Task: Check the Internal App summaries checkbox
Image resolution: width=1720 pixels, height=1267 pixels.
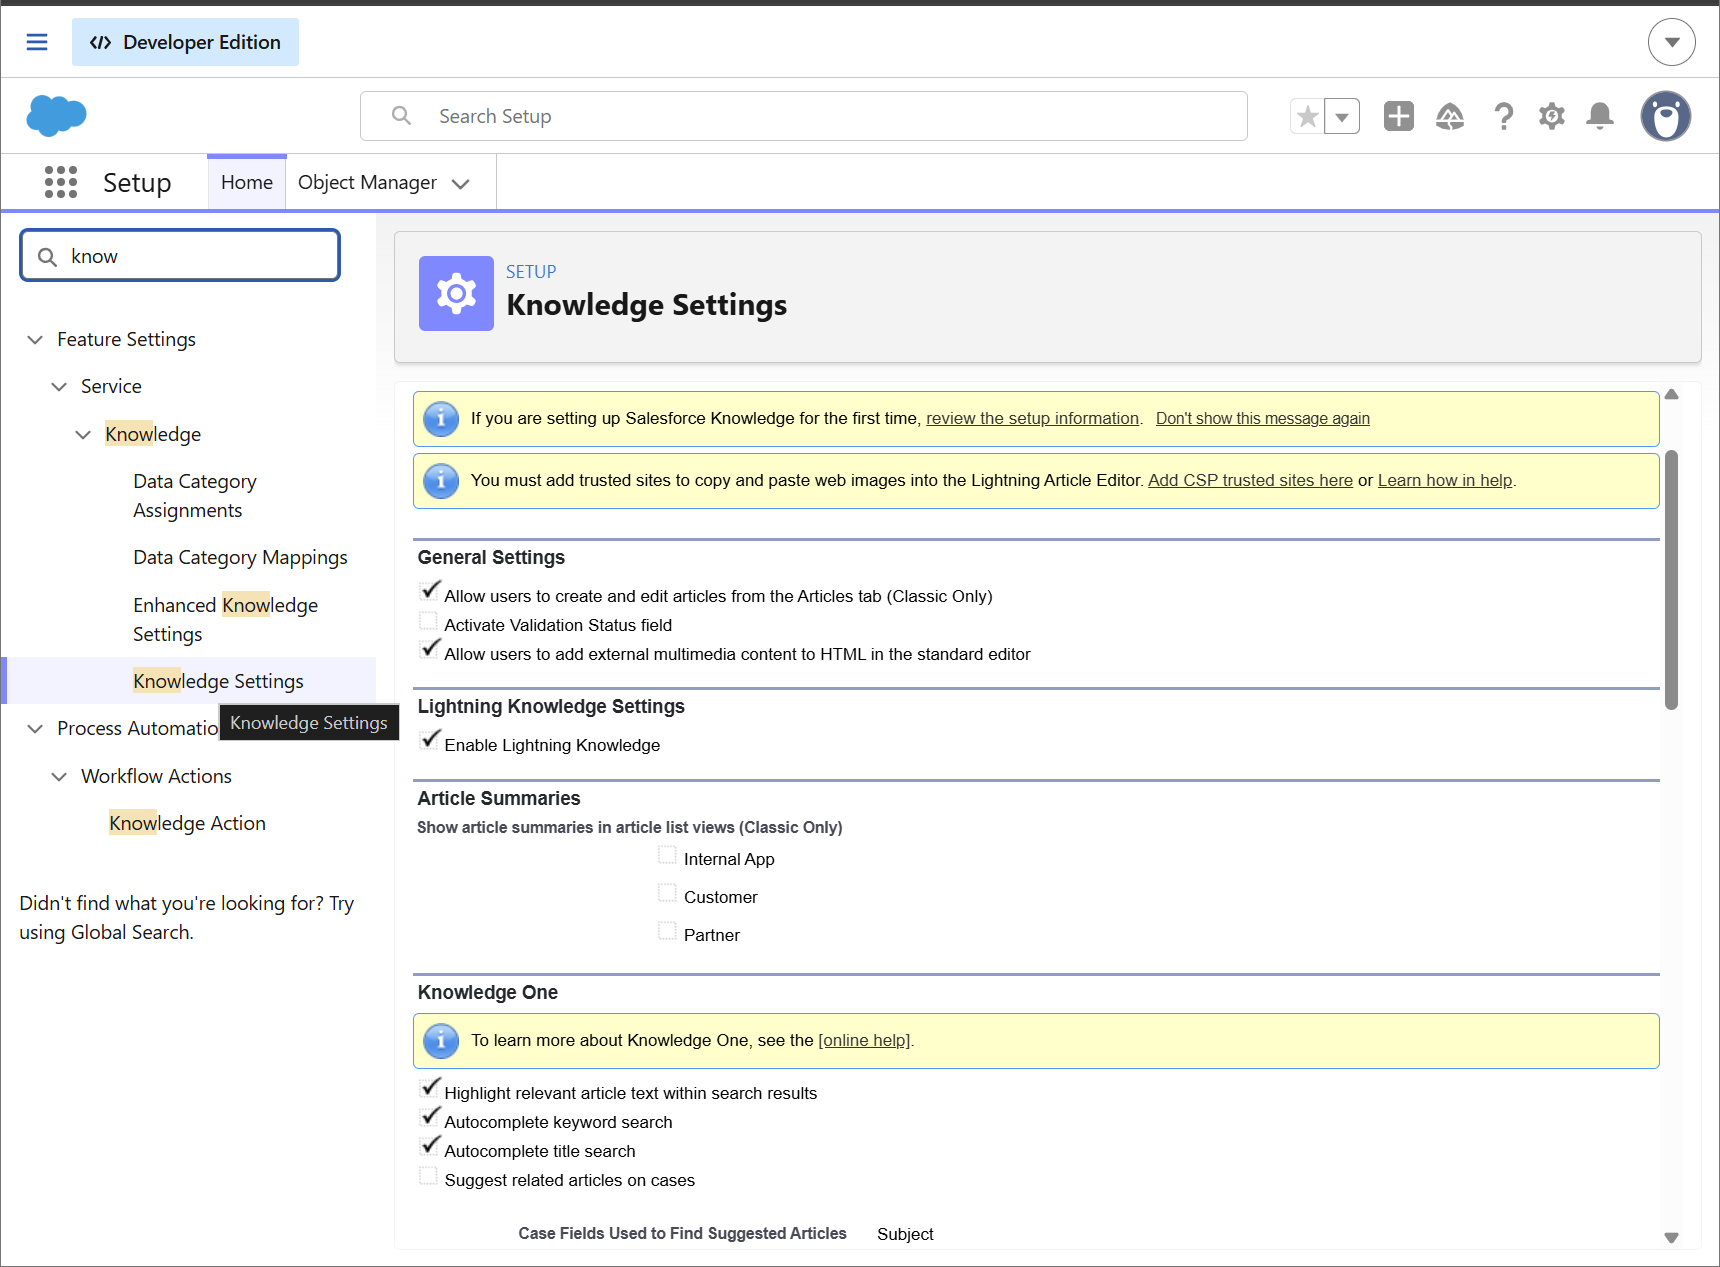Action: 667,856
